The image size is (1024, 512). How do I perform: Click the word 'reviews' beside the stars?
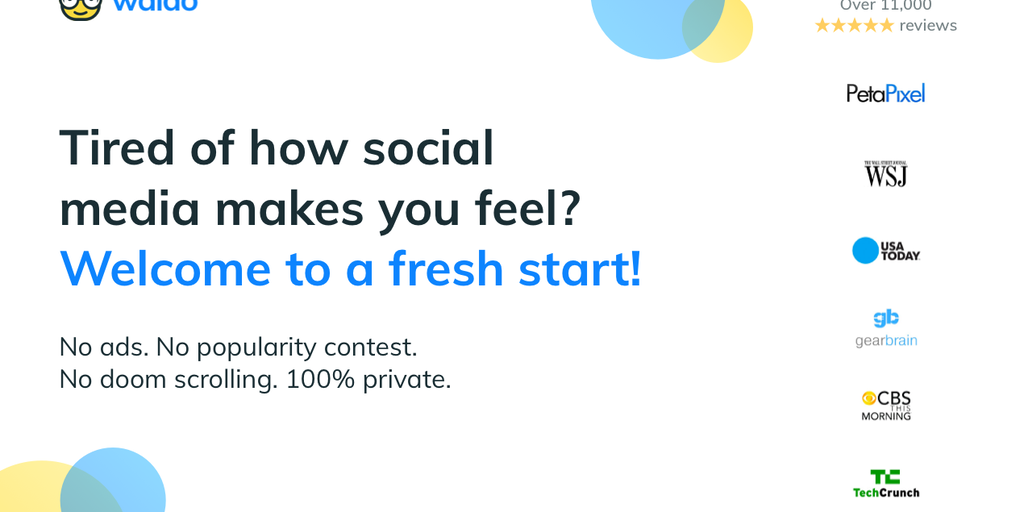[928, 26]
